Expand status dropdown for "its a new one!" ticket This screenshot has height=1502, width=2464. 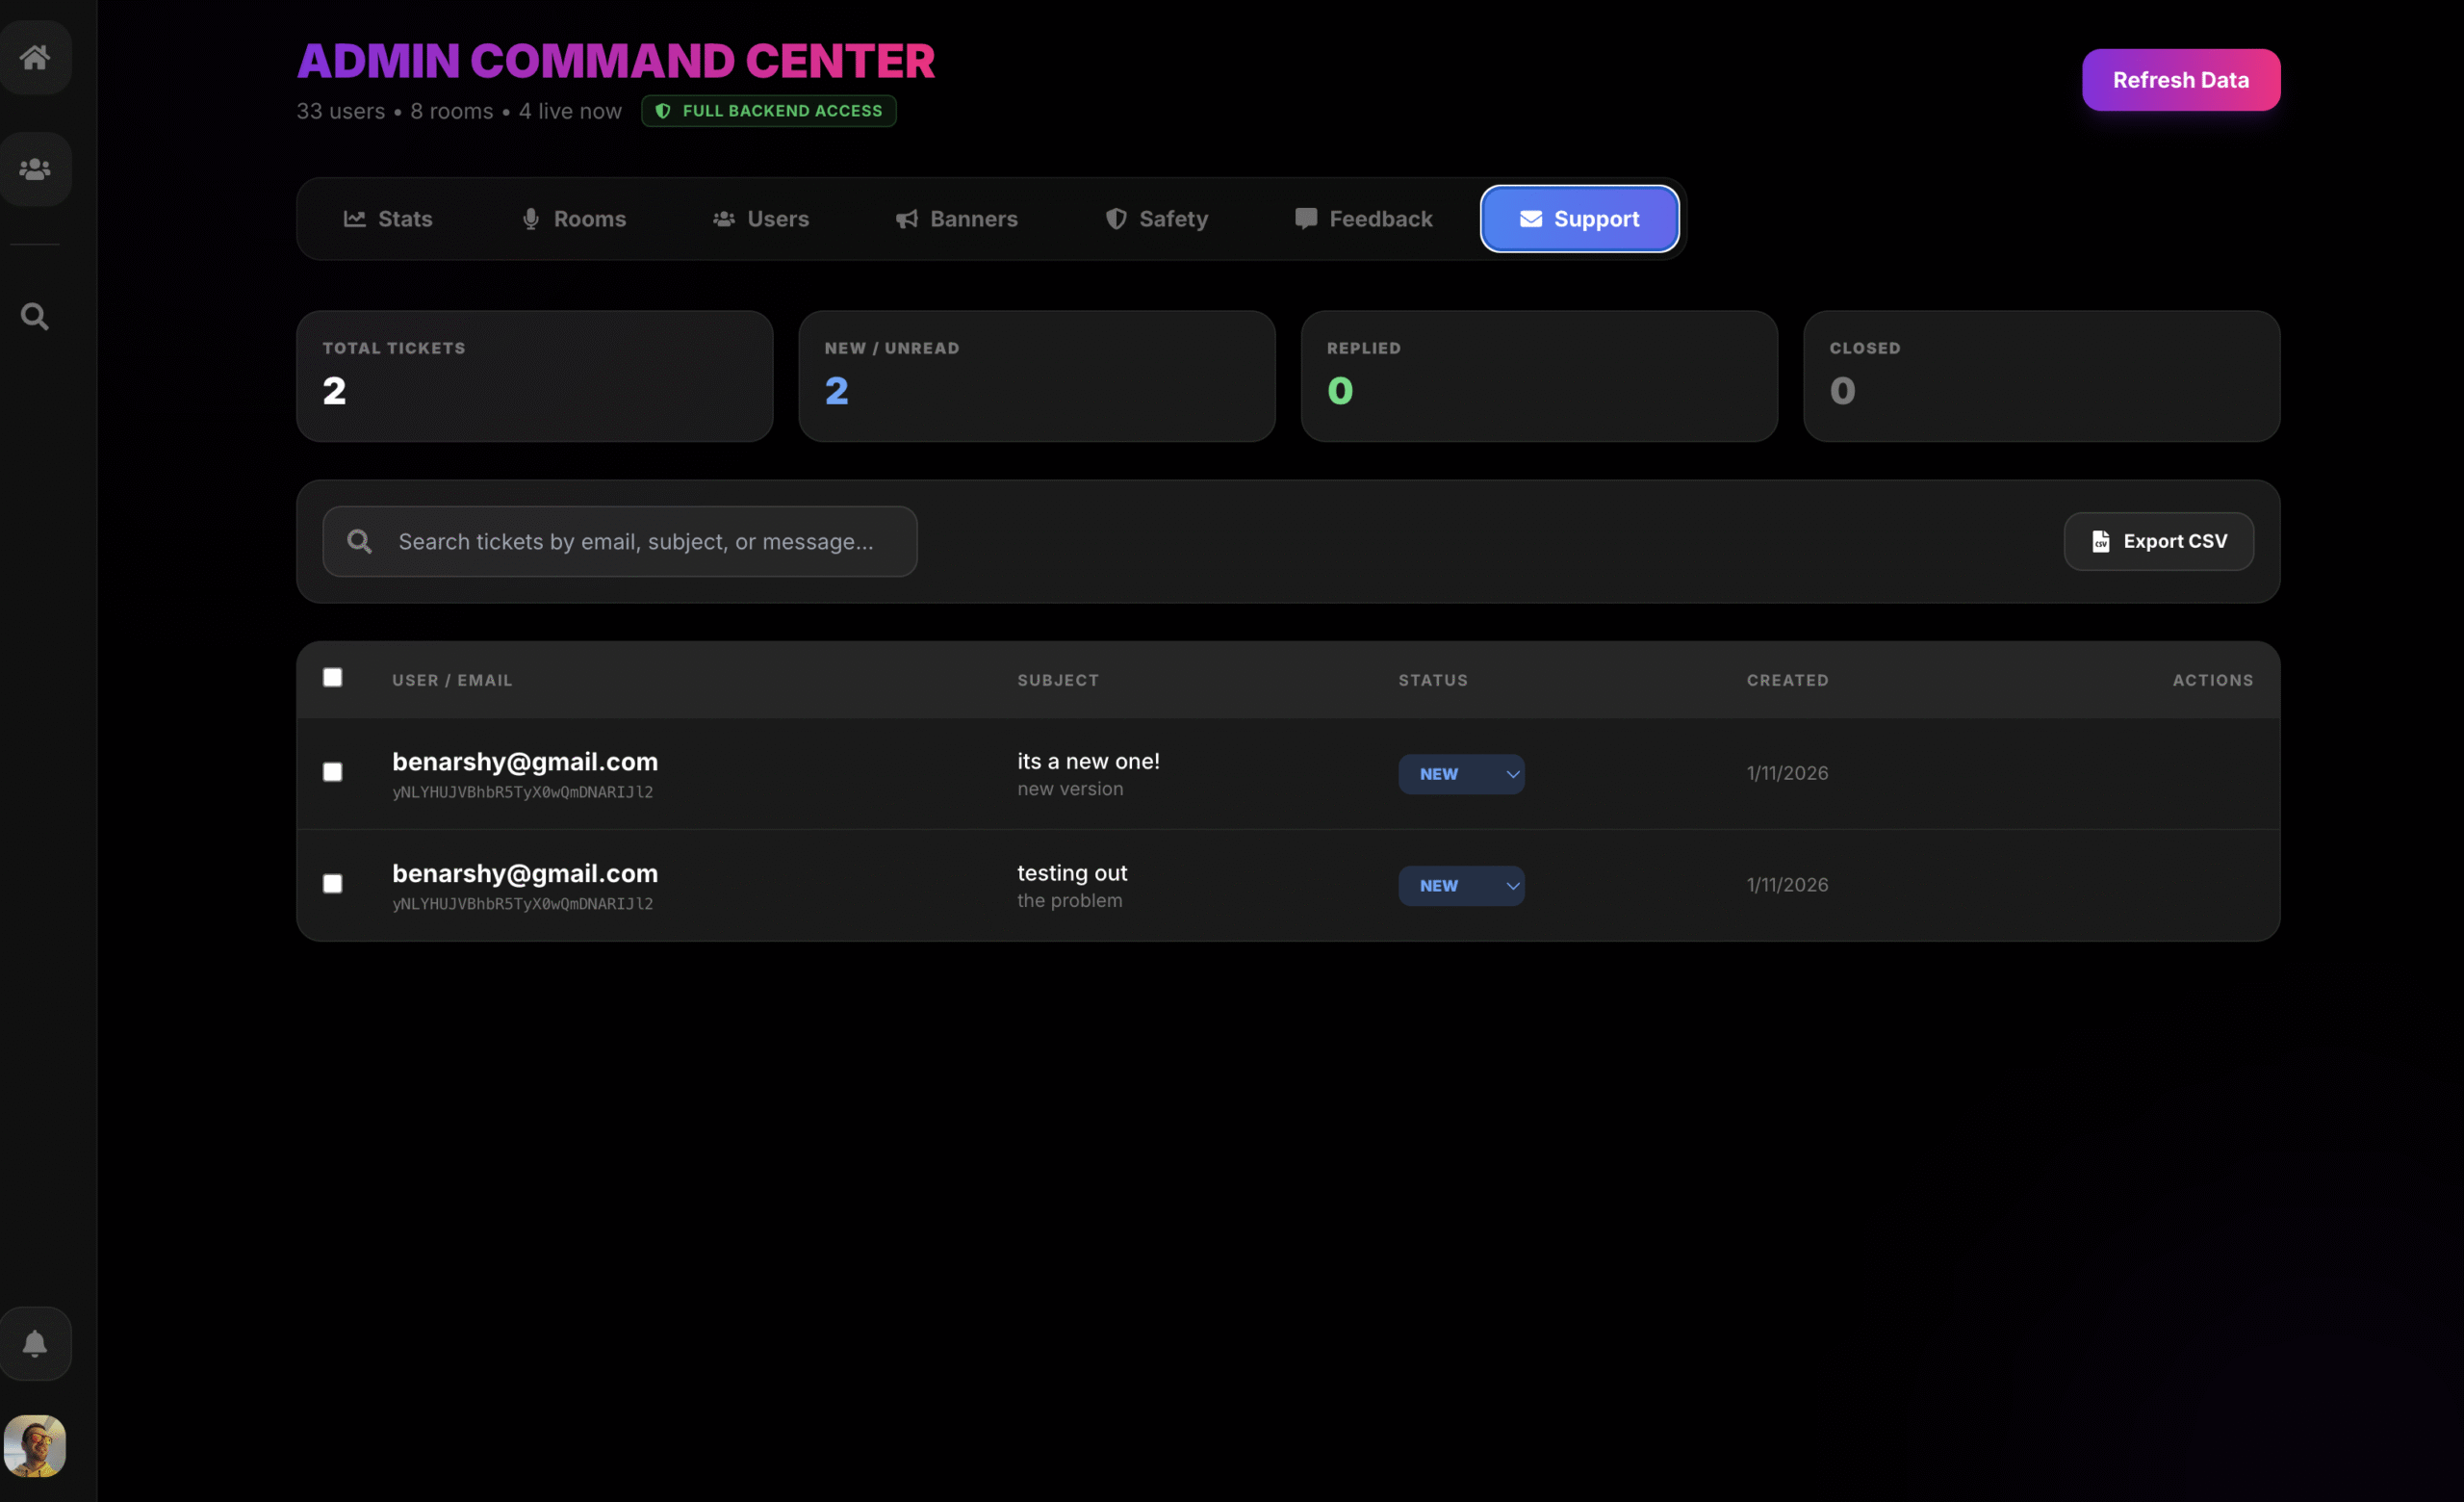tap(1461, 774)
